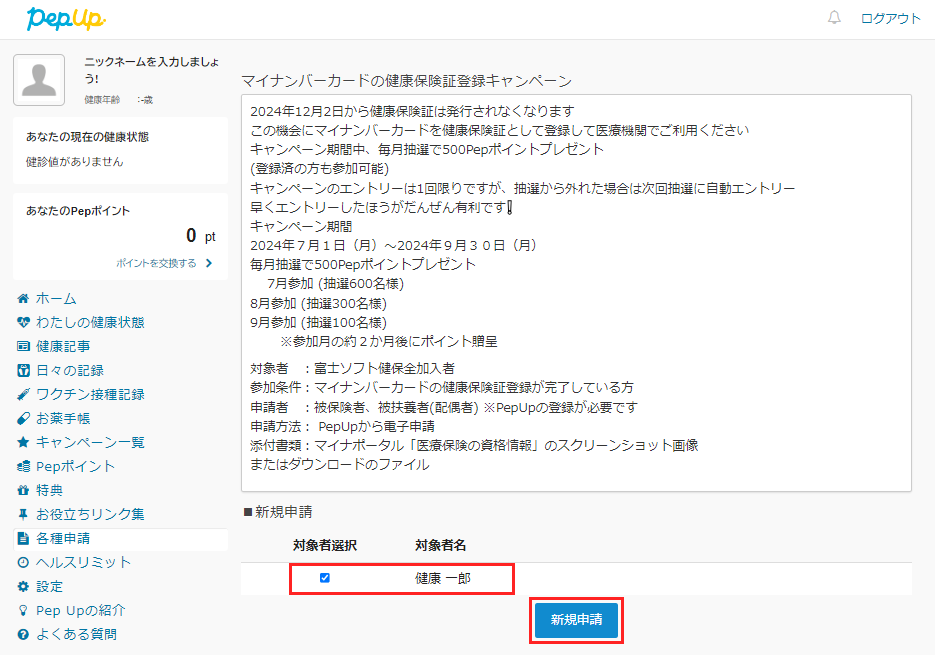The height and width of the screenshot is (655, 935).
Task: Click the 0 pt points value
Action: coord(200,236)
